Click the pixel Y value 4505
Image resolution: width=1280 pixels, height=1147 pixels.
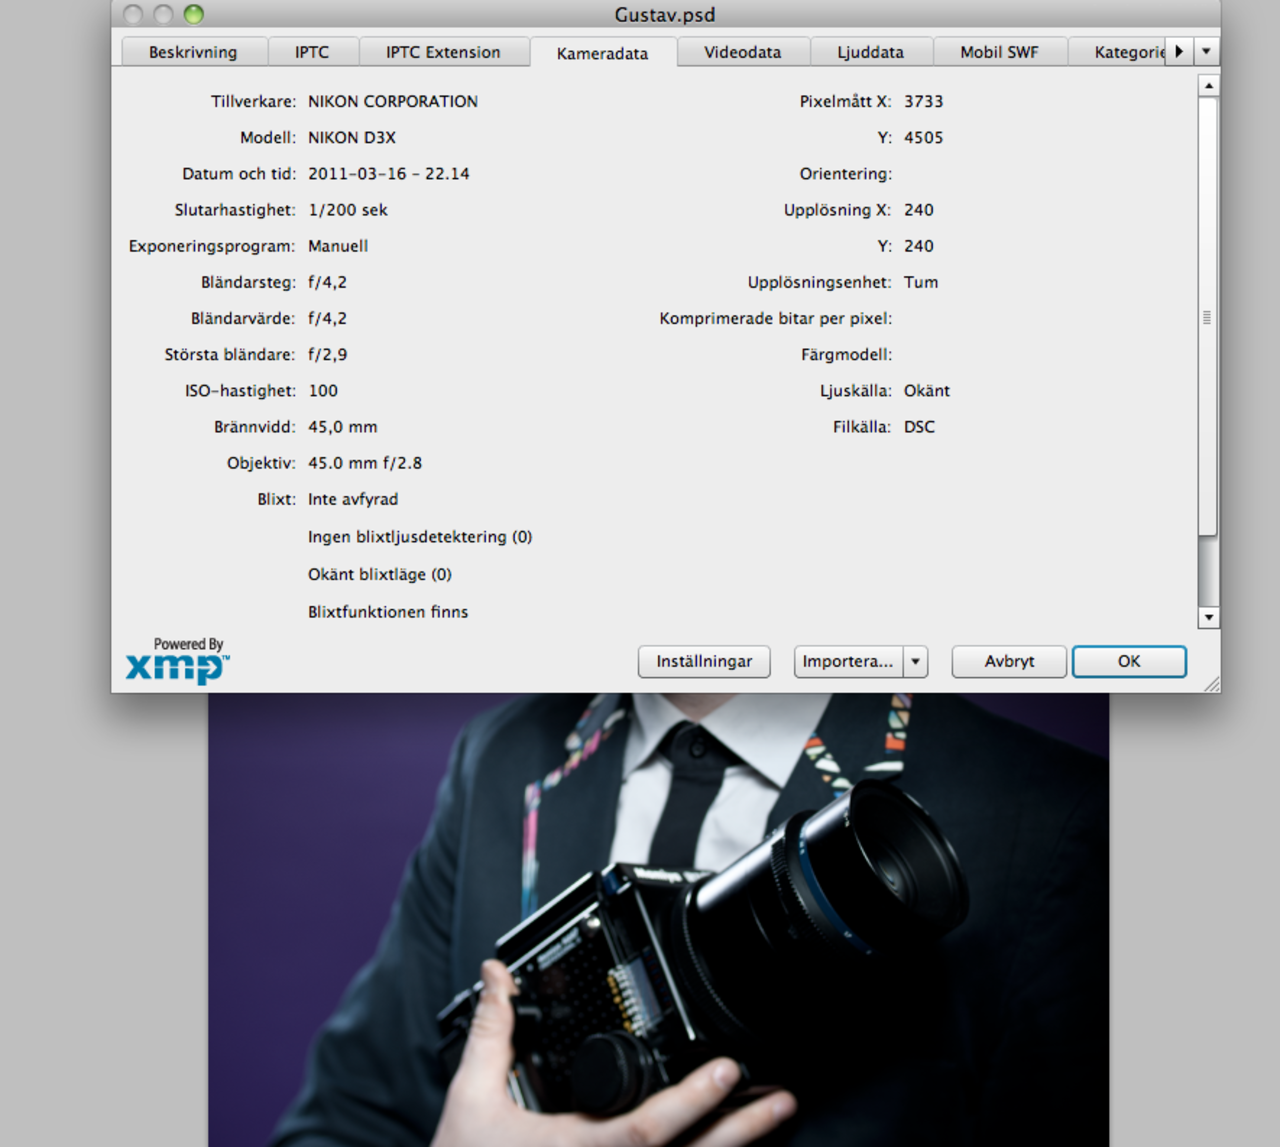[924, 137]
